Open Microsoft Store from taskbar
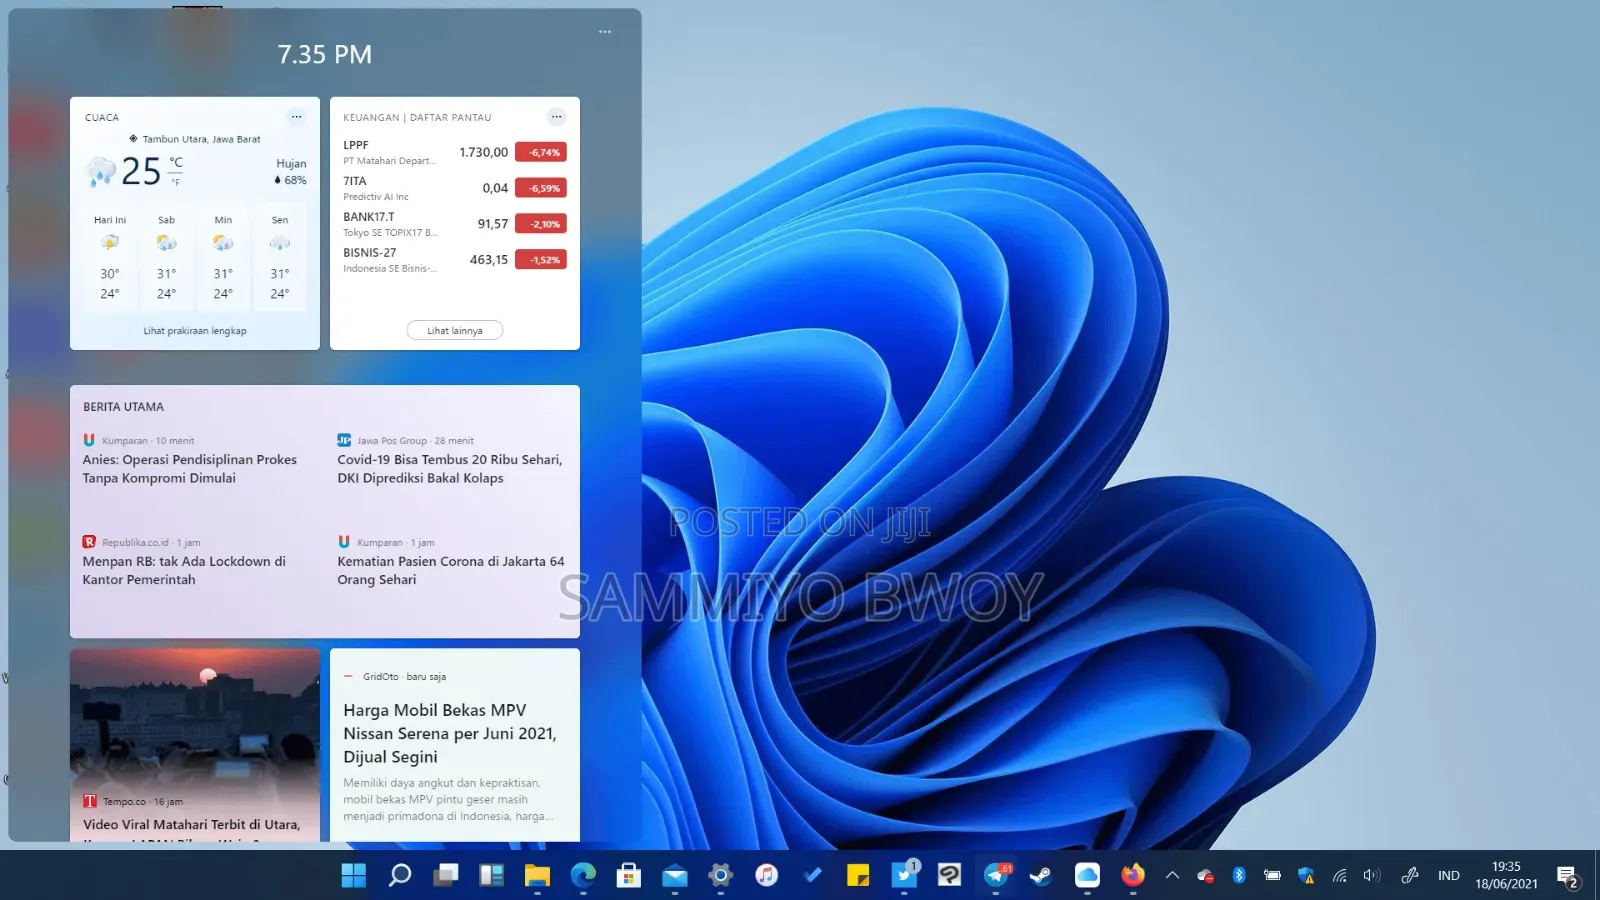The height and width of the screenshot is (900, 1600). pyautogui.click(x=629, y=875)
